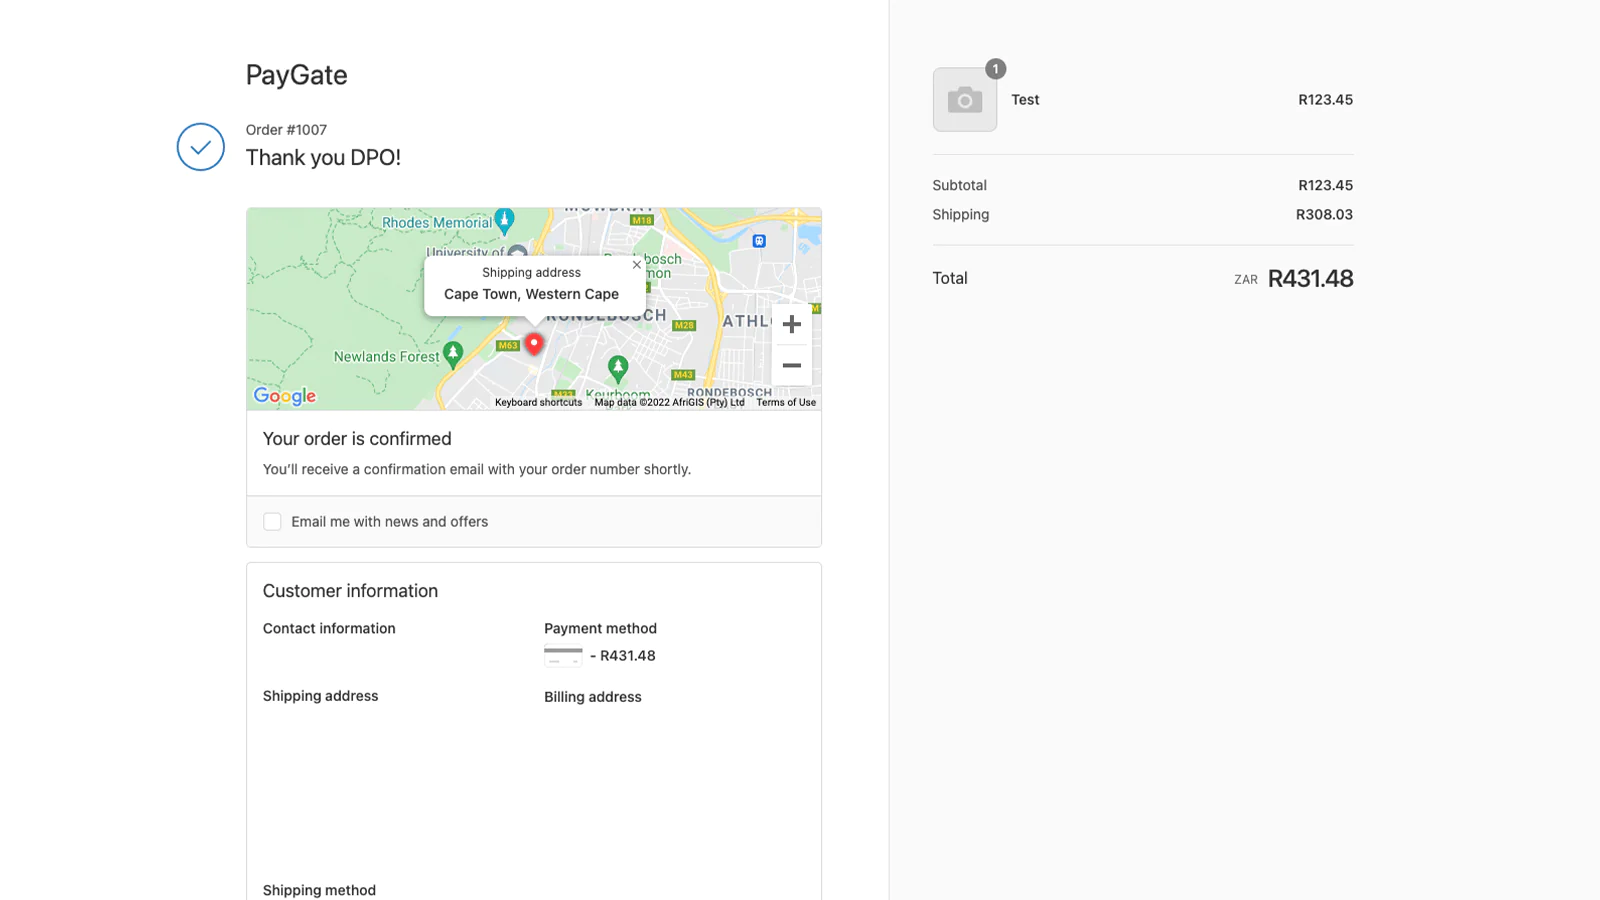Open the map Terms of Use
Image resolution: width=1600 pixels, height=900 pixels.
tap(786, 402)
